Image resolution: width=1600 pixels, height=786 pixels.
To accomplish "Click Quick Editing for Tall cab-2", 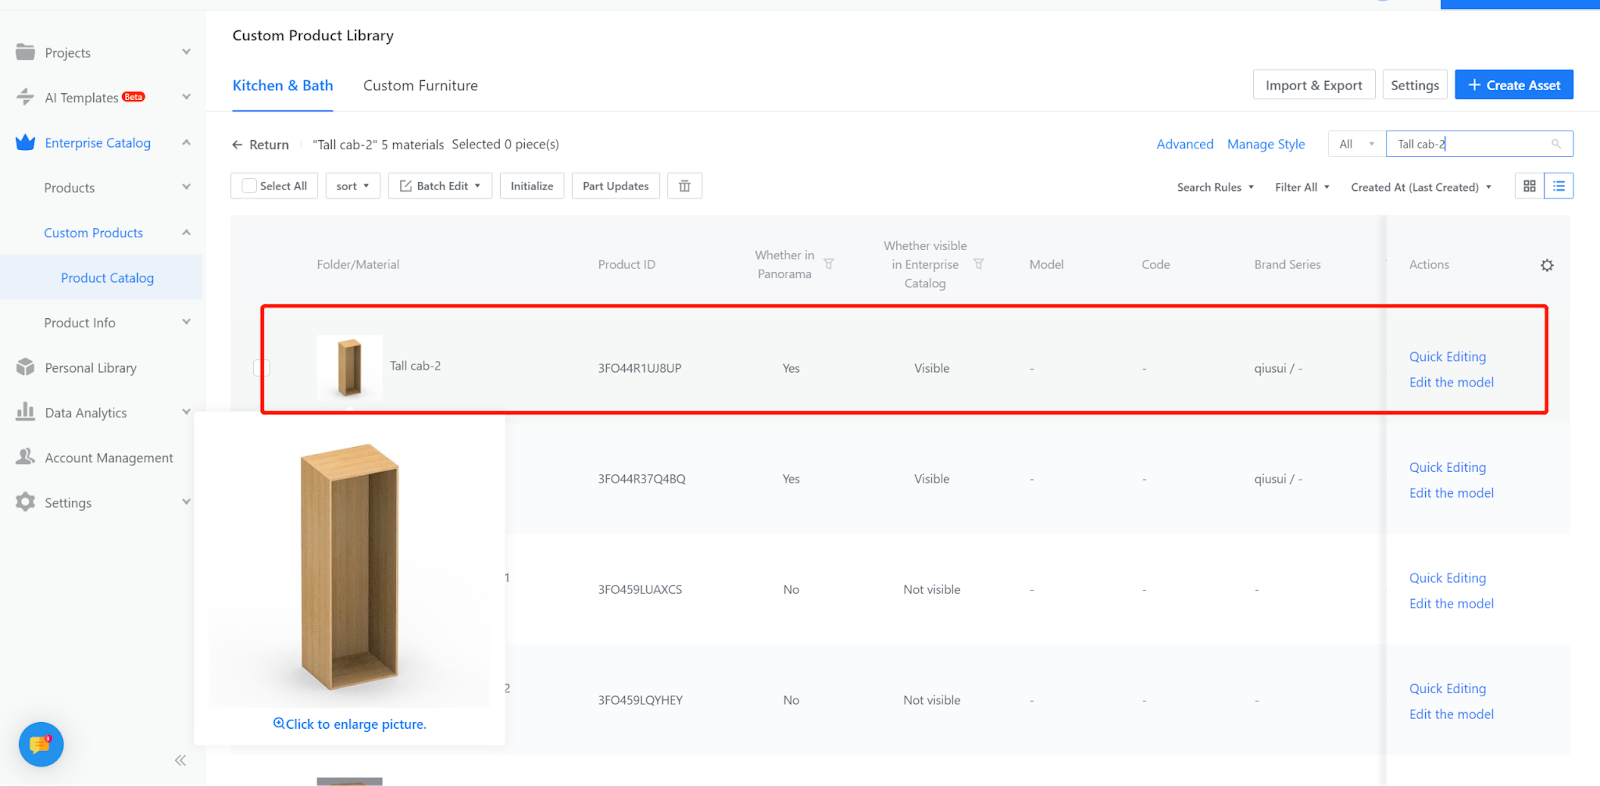I will (1447, 357).
